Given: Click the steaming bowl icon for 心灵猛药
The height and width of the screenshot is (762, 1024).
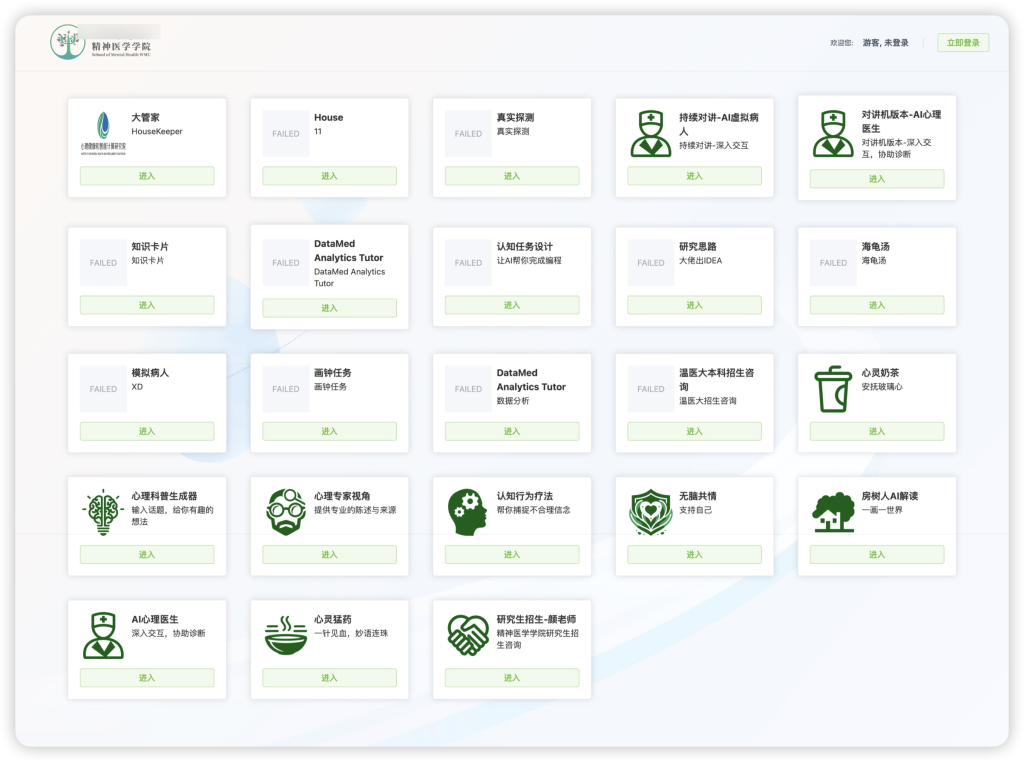Looking at the screenshot, I should 286,636.
